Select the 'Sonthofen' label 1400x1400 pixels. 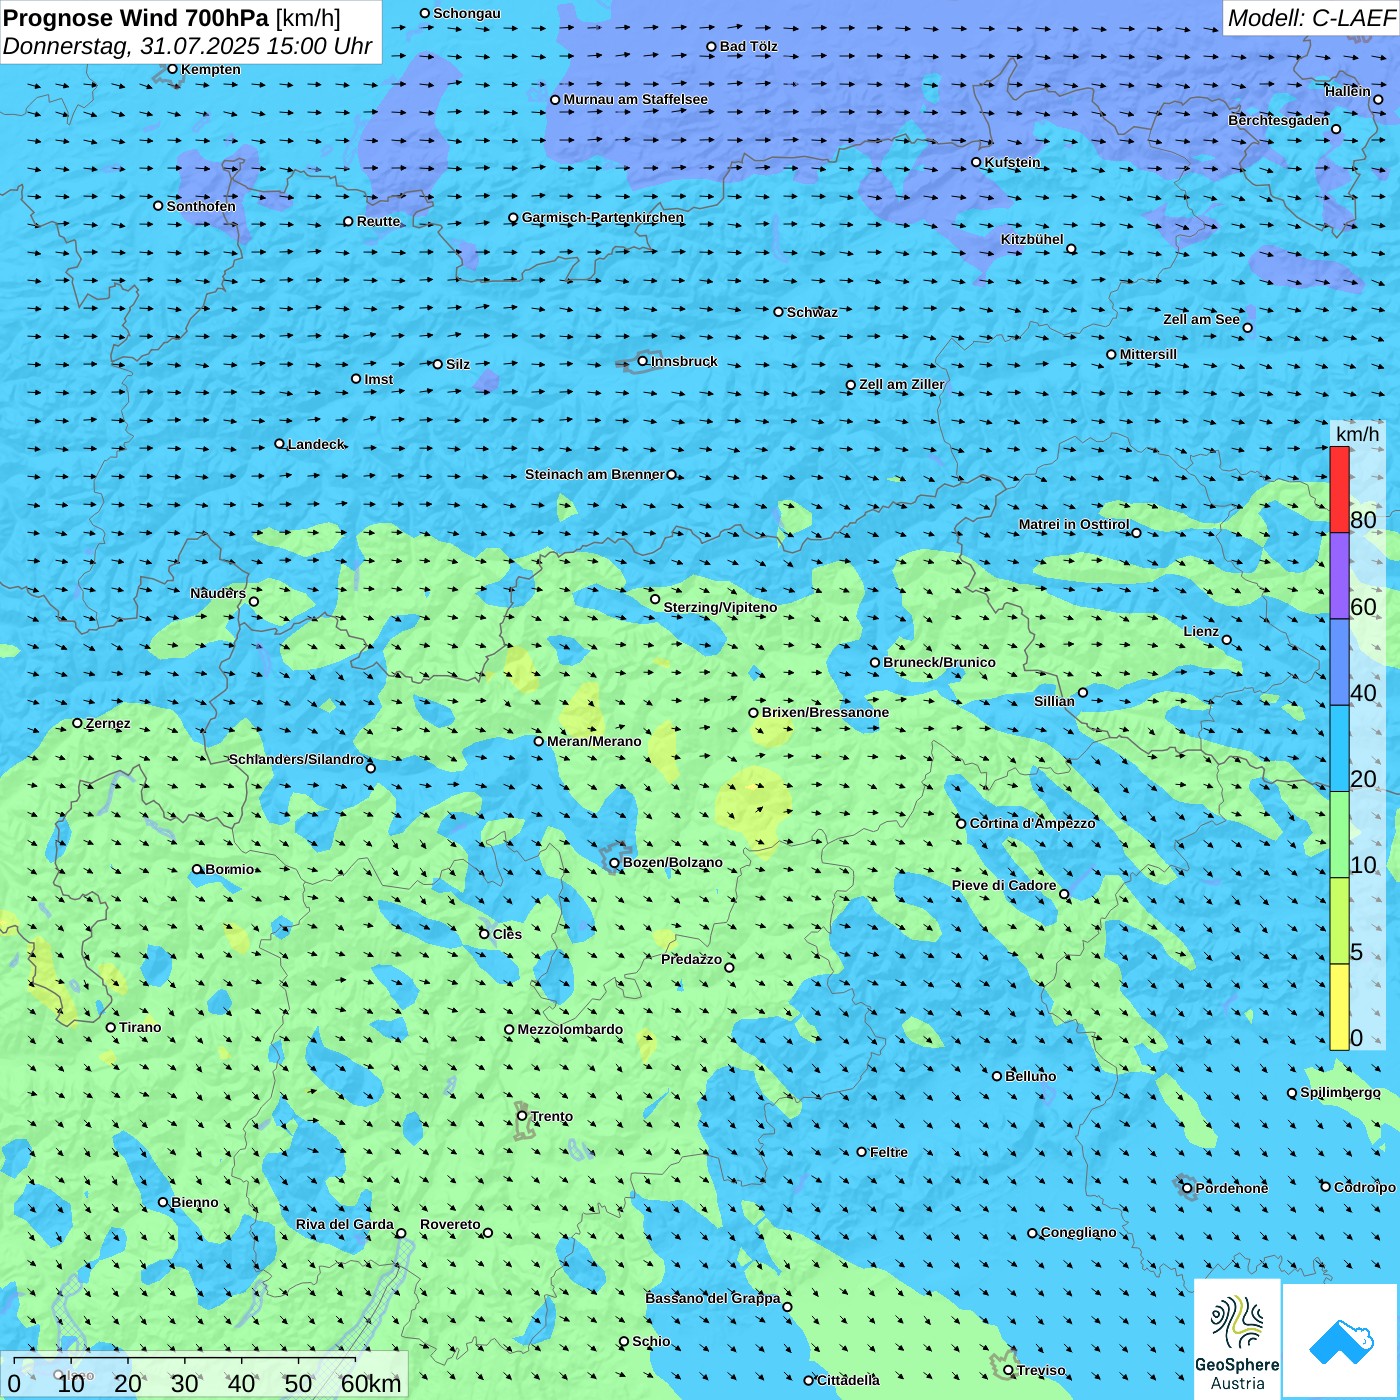click(201, 206)
